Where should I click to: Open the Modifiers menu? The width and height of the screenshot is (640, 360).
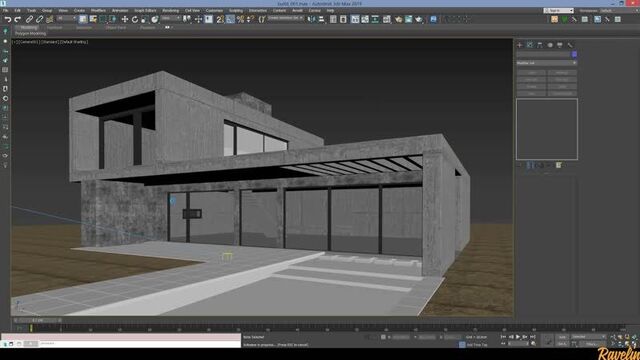tap(98, 11)
